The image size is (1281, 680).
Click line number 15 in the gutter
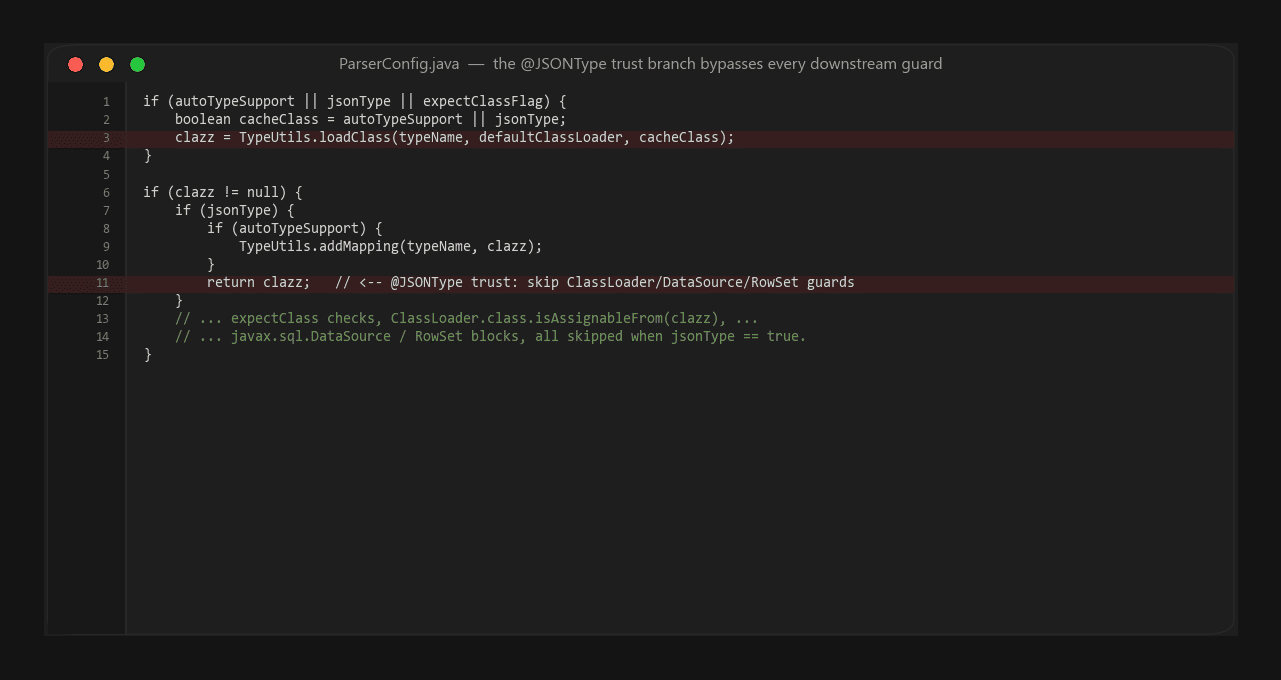coord(103,355)
